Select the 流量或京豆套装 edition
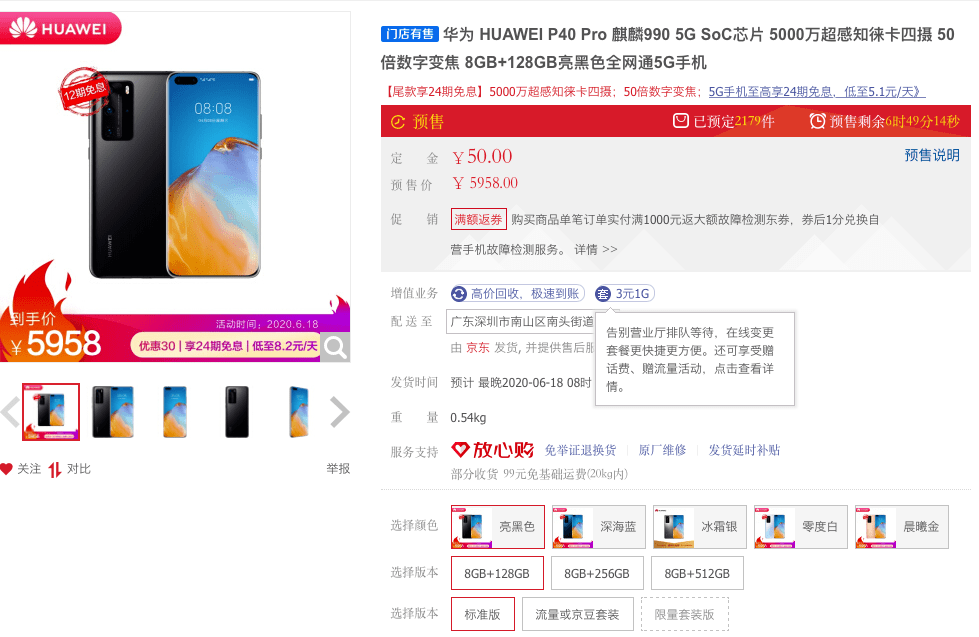Screen dimensions: 979x637 click(x=578, y=615)
